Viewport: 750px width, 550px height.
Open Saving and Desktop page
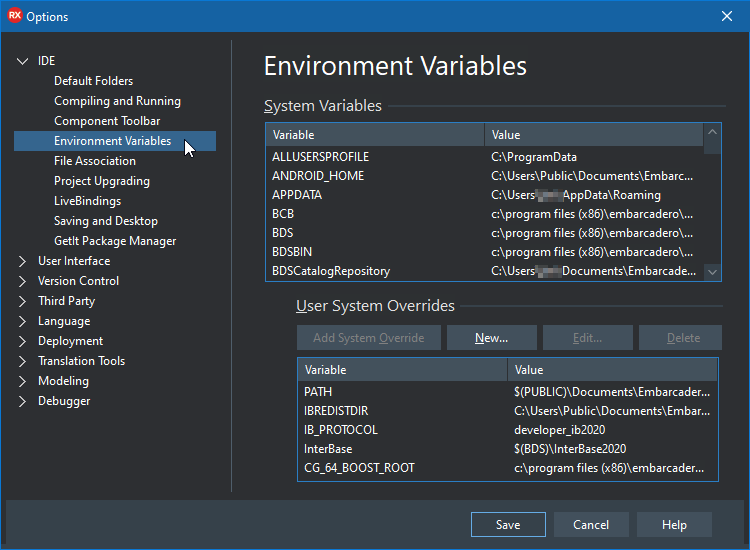(106, 221)
